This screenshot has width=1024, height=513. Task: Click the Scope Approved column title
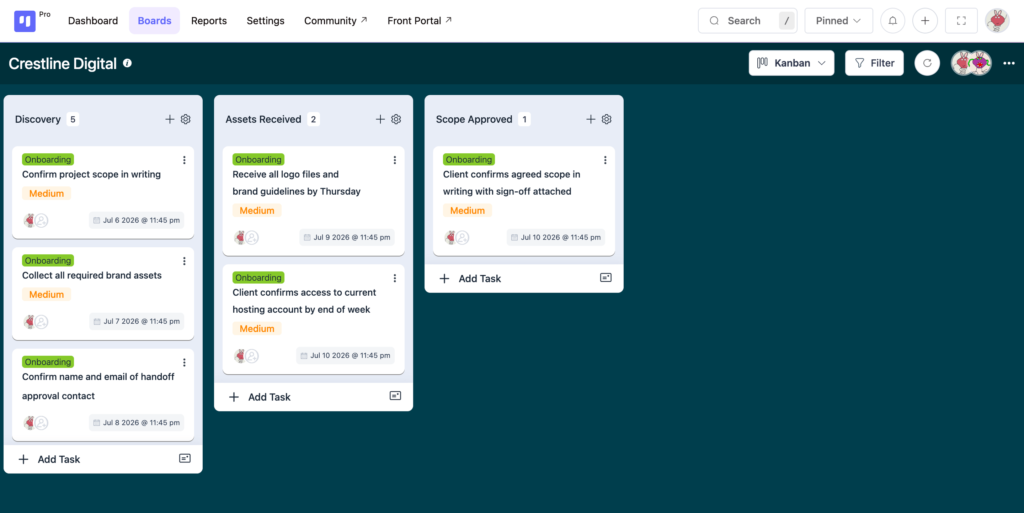pos(474,119)
